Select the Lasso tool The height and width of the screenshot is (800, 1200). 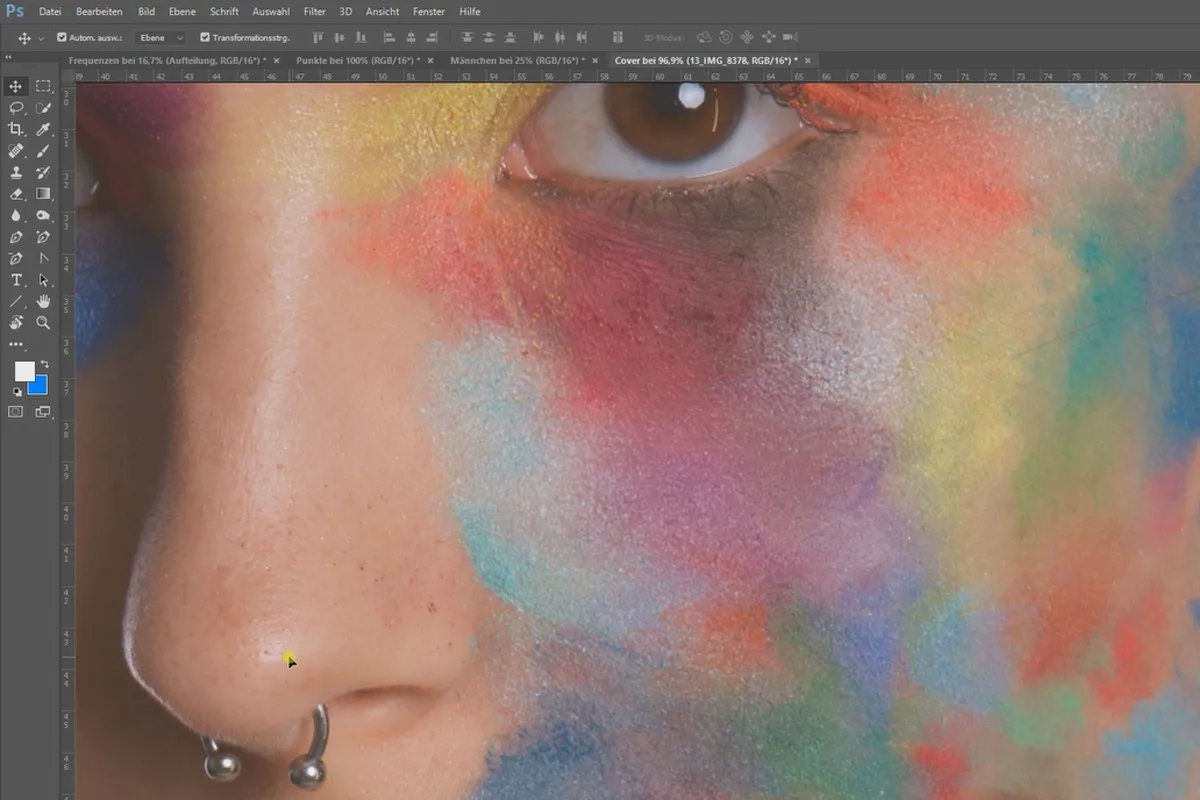point(16,108)
